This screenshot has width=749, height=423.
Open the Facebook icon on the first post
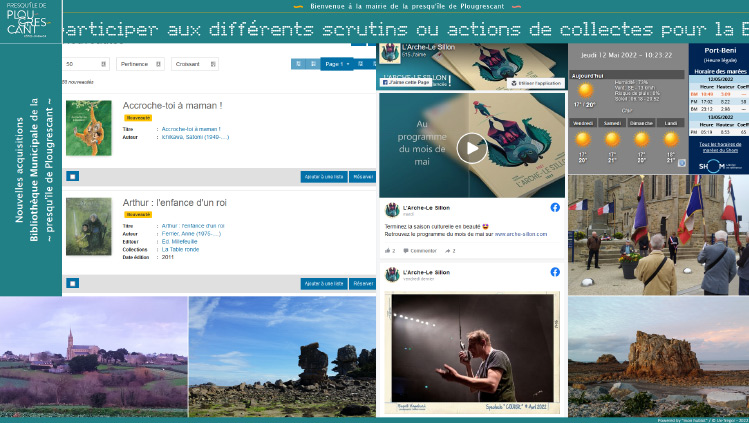(x=555, y=207)
